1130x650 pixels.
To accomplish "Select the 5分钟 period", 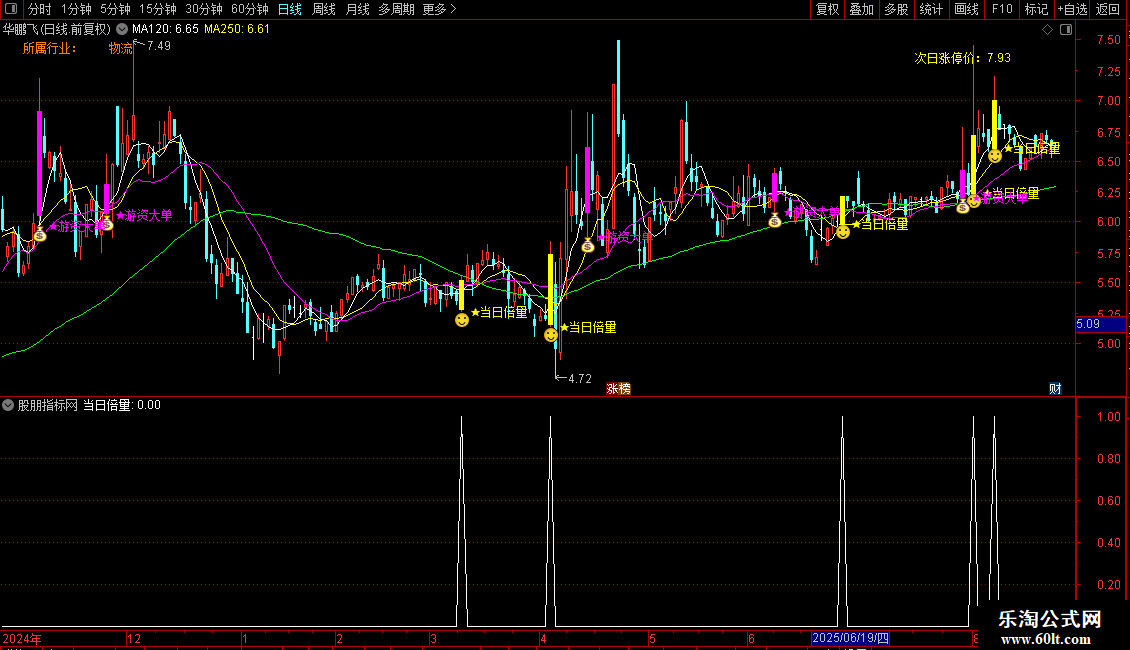I will tap(115, 9).
